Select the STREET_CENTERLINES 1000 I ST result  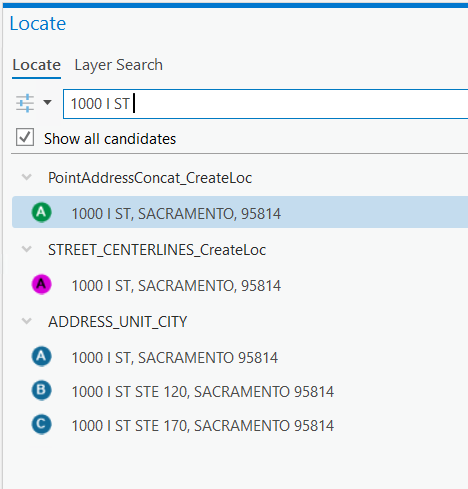(240, 285)
